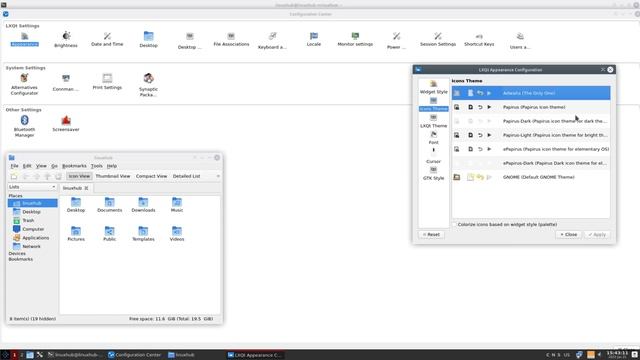Select Icon View mode

point(79,176)
